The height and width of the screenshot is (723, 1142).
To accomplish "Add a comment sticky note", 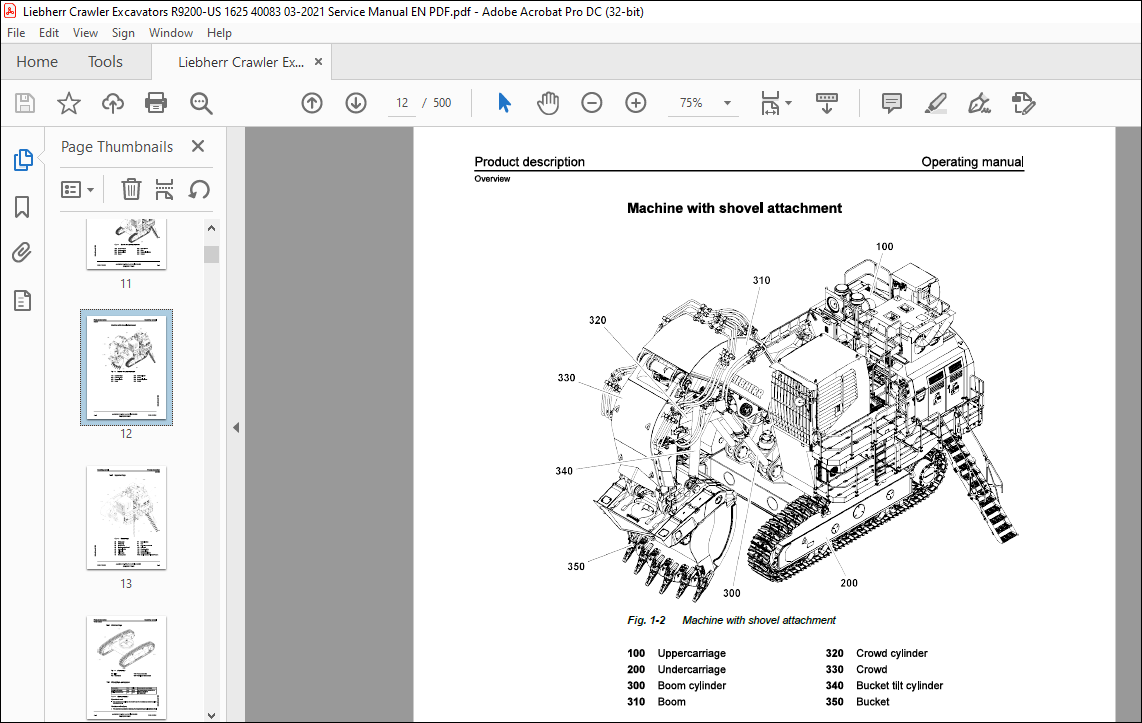I will [891, 103].
